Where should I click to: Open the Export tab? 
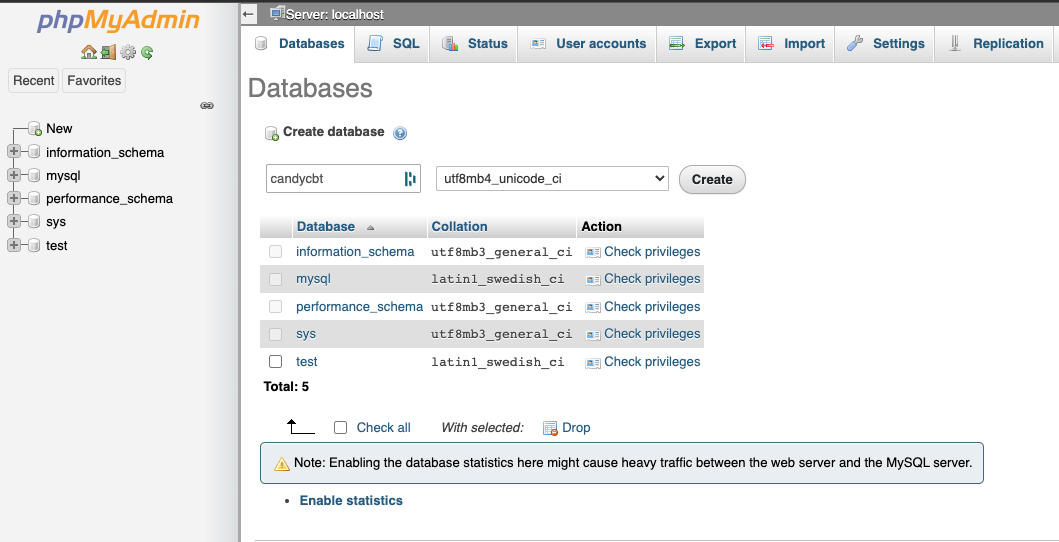click(702, 44)
